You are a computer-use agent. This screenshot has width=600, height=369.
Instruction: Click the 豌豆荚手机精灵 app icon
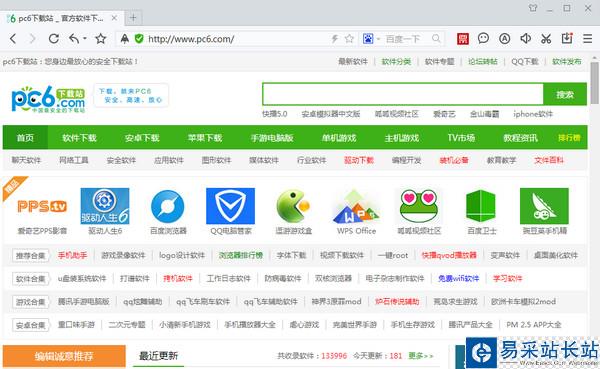544,206
